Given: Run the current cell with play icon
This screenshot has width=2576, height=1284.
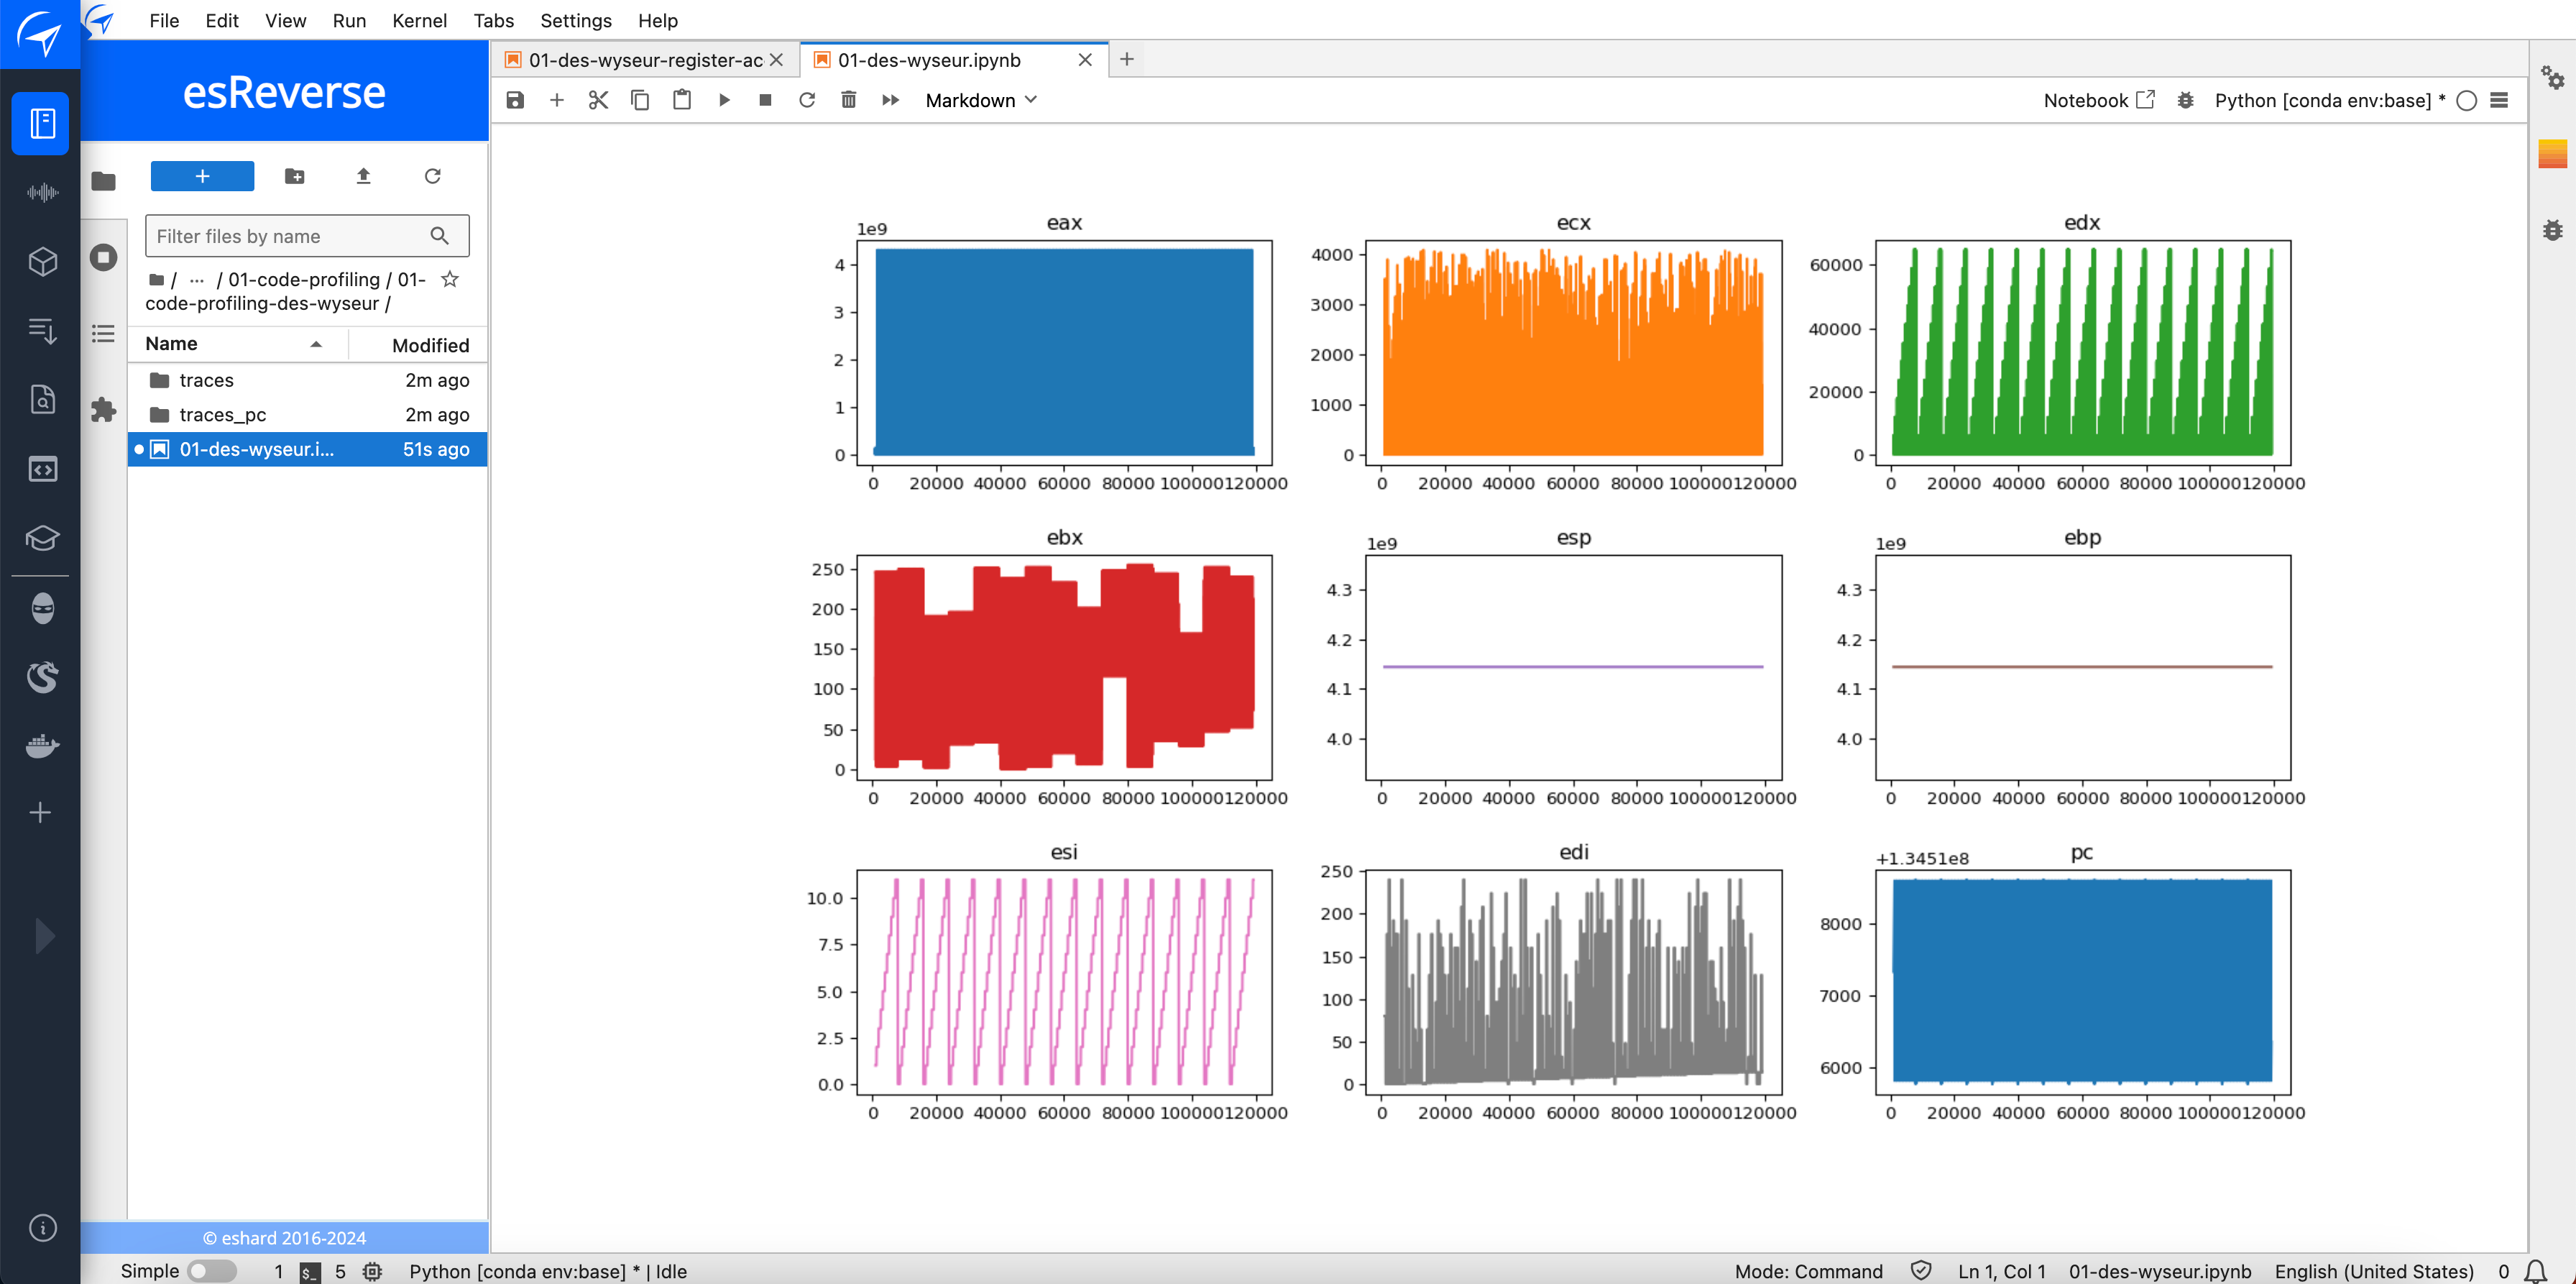Looking at the screenshot, I should [x=724, y=100].
